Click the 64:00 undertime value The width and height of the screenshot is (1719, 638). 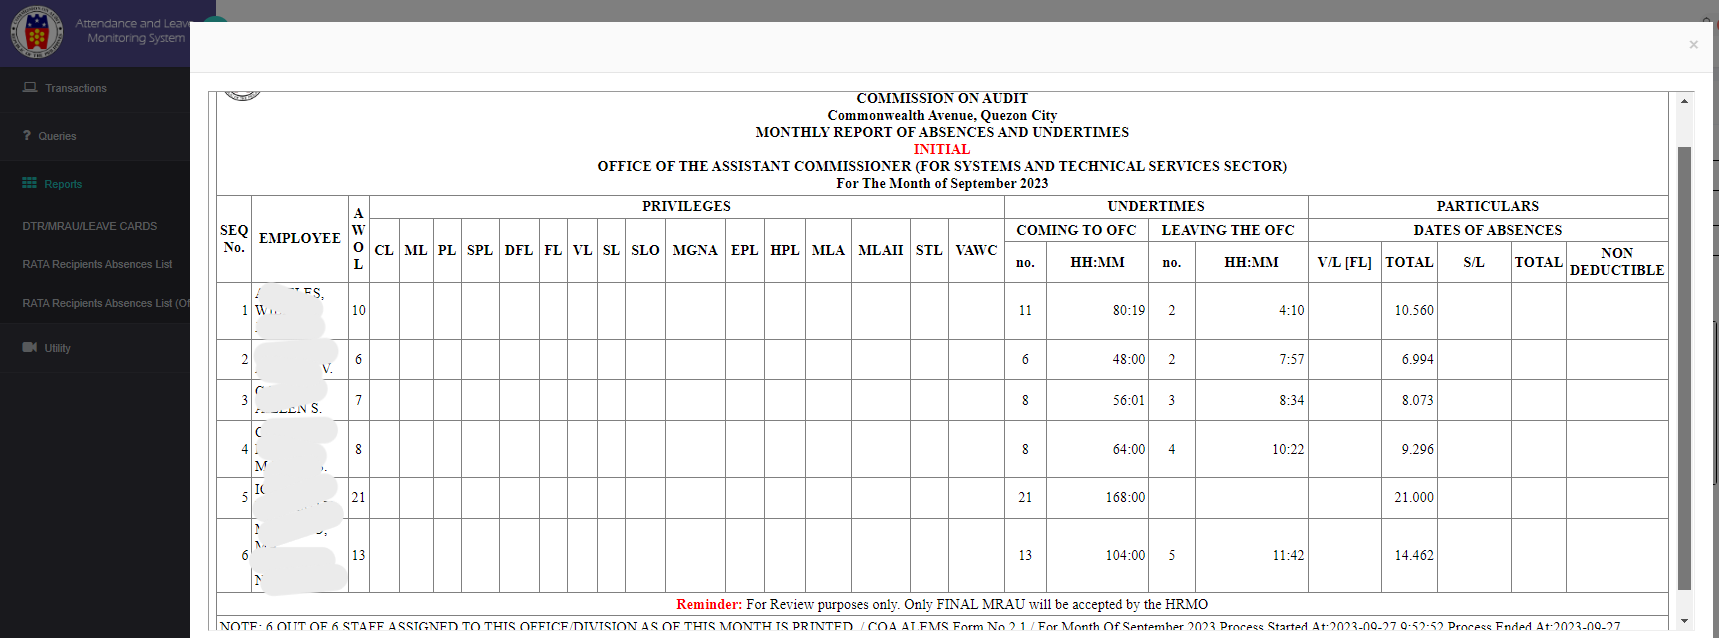click(x=1129, y=450)
